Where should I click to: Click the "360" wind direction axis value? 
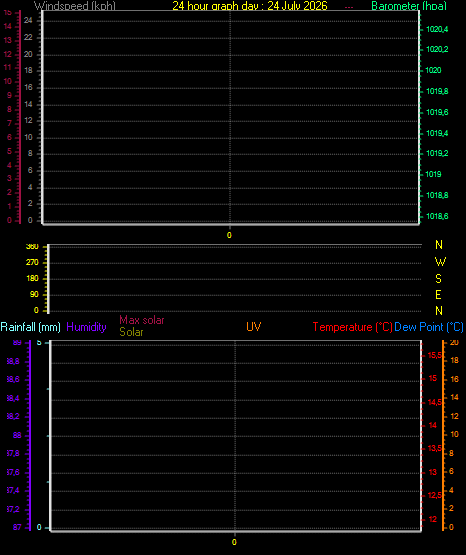point(32,246)
